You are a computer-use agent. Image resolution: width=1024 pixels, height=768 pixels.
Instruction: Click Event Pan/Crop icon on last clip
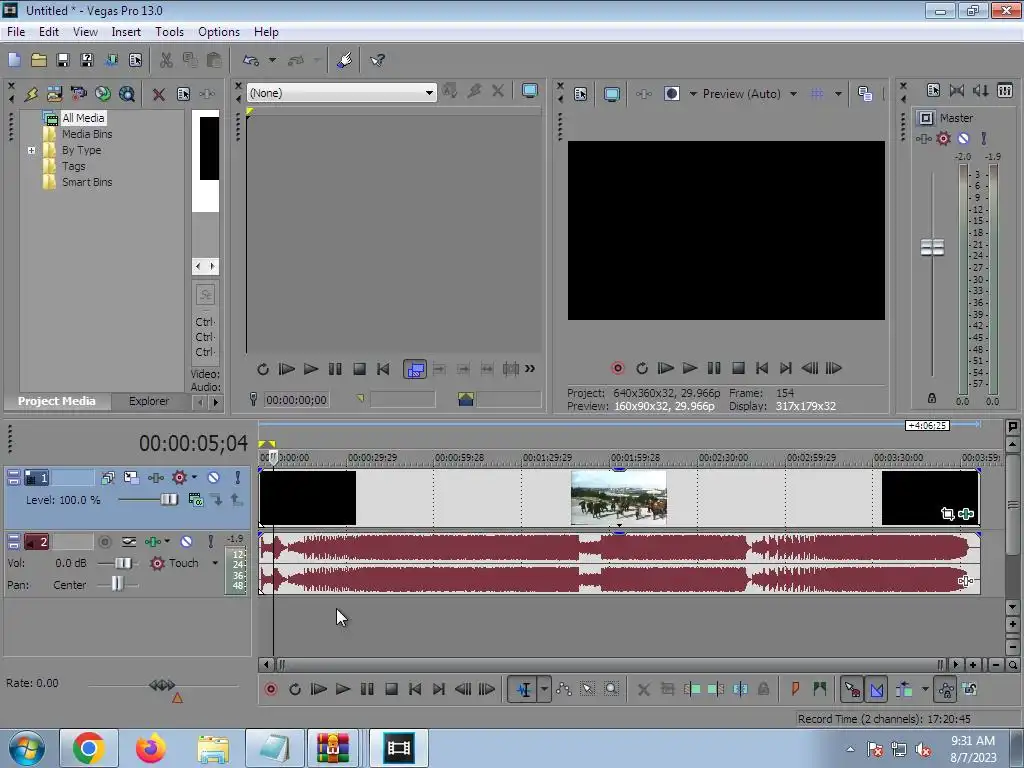pyautogui.click(x=947, y=514)
